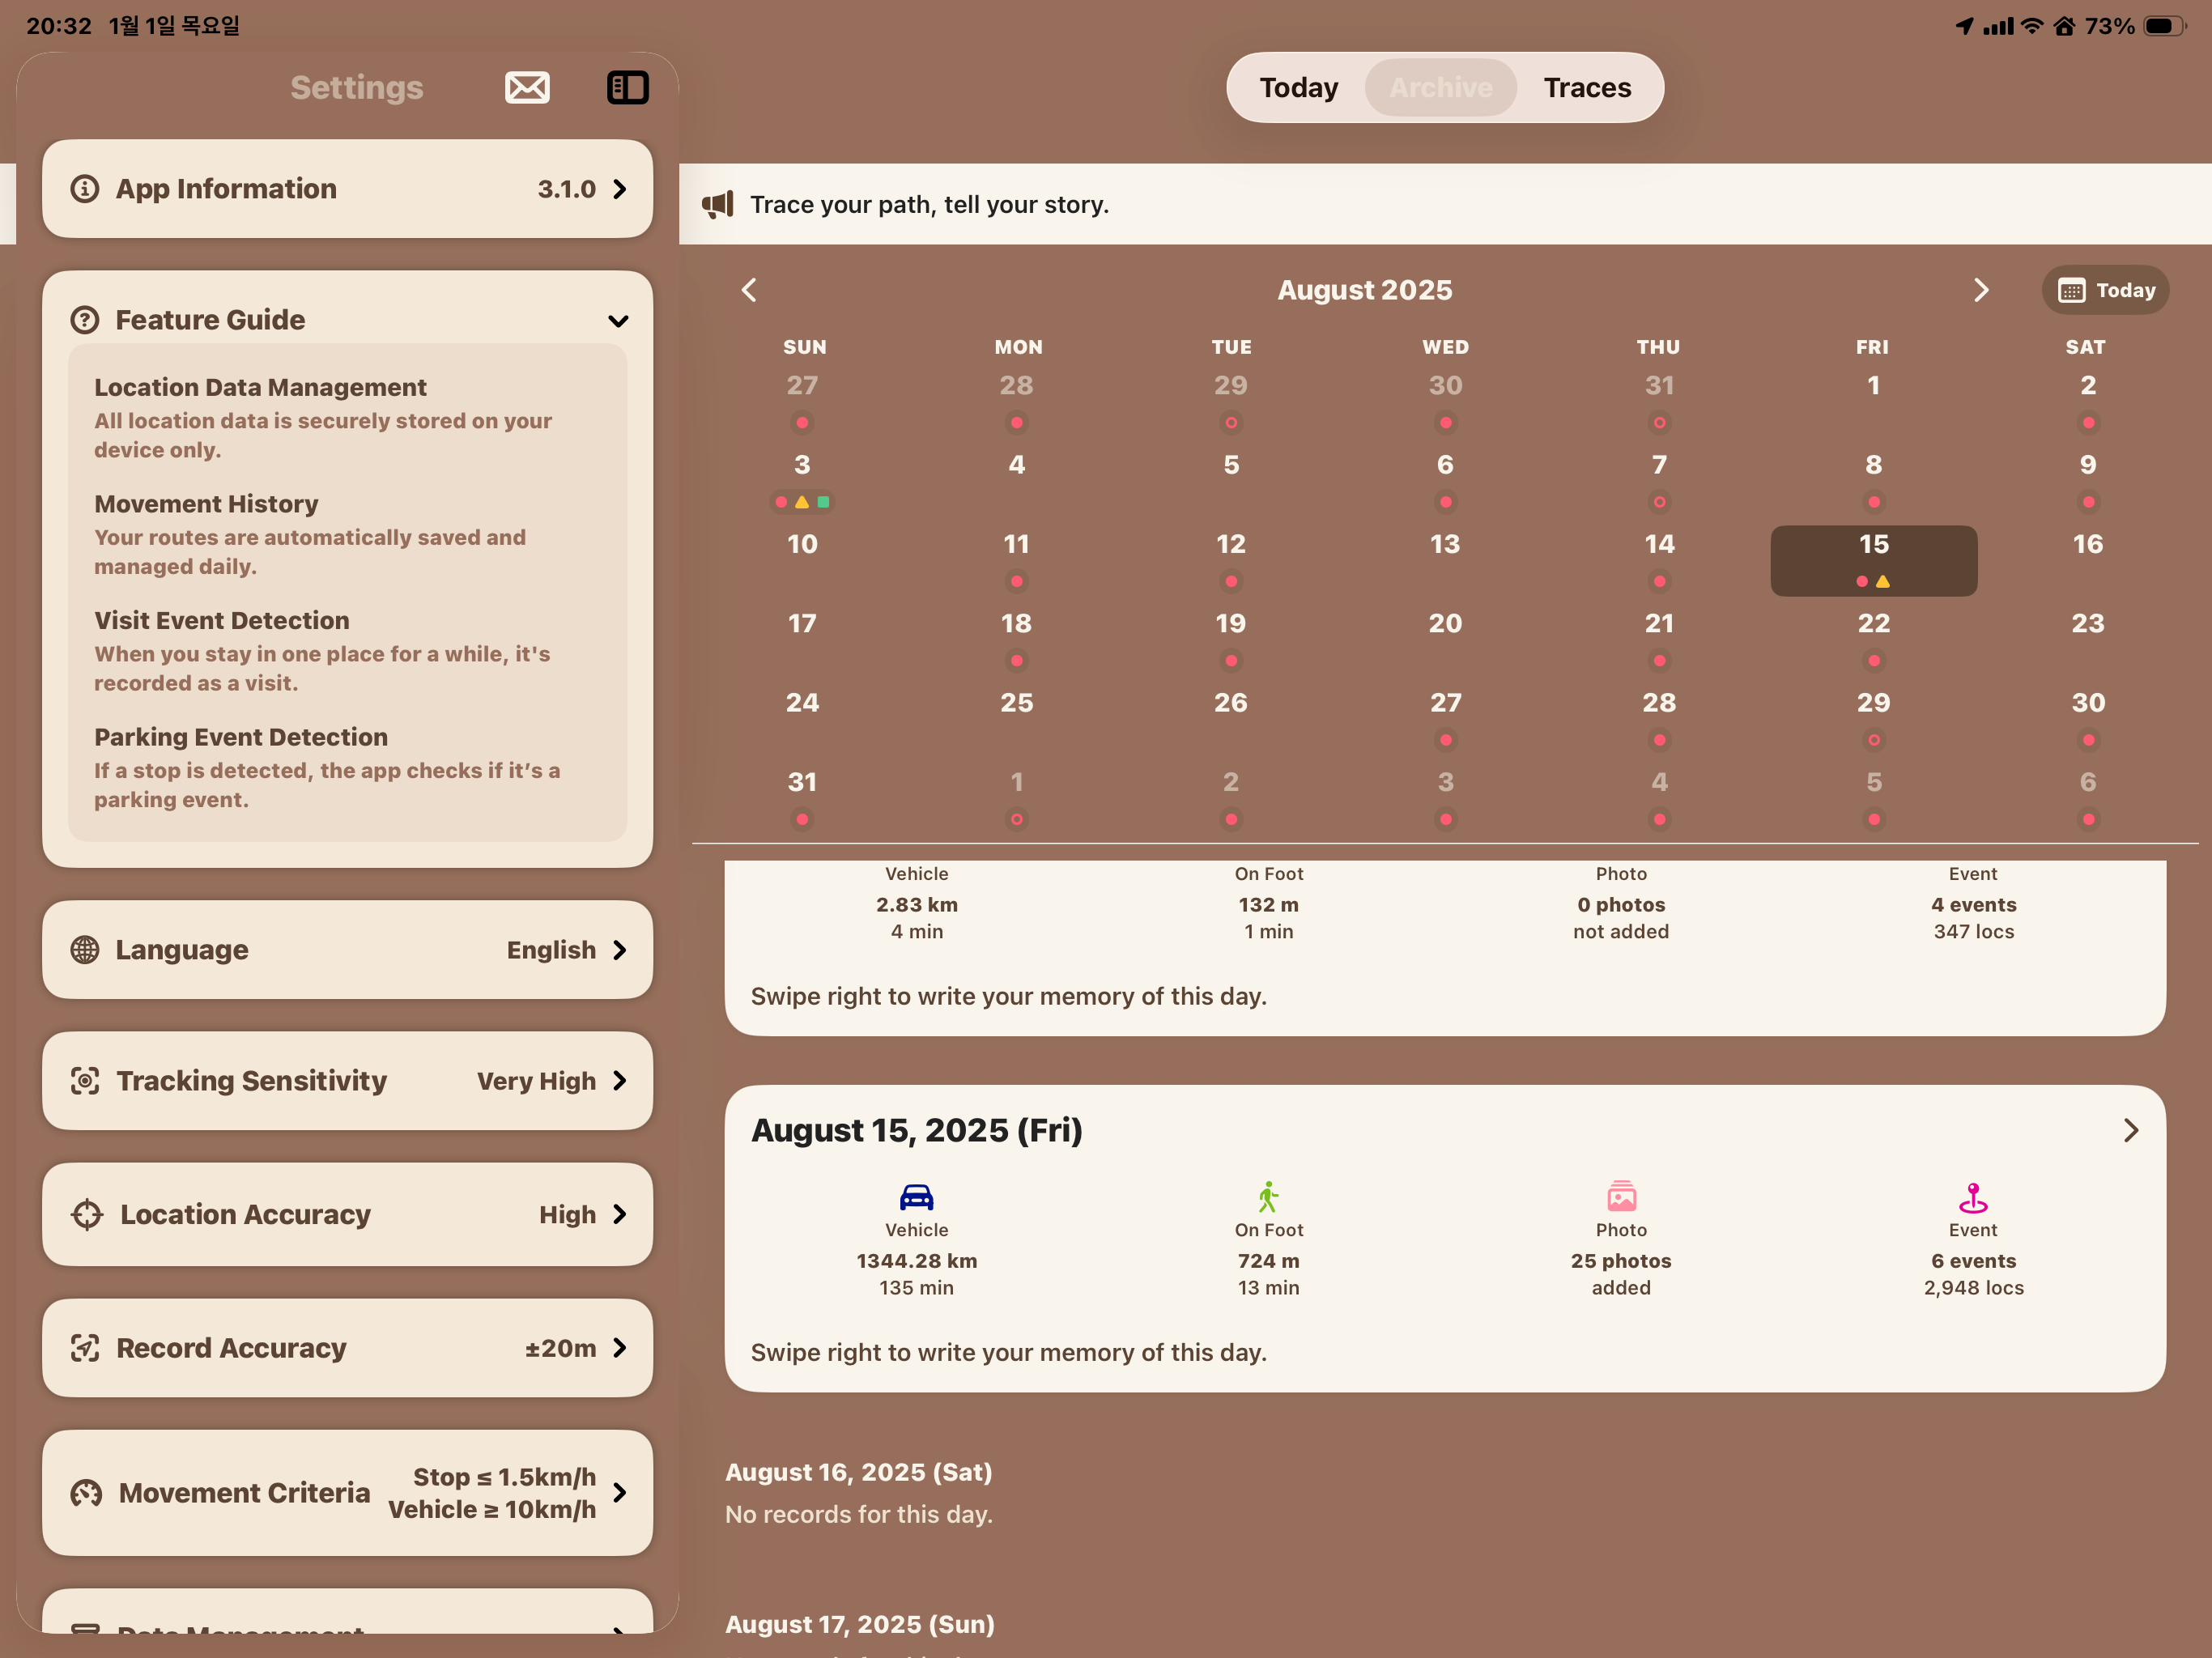Open Movement Criteria speed settings
Viewport: 2212px width, 1658px height.
347,1493
